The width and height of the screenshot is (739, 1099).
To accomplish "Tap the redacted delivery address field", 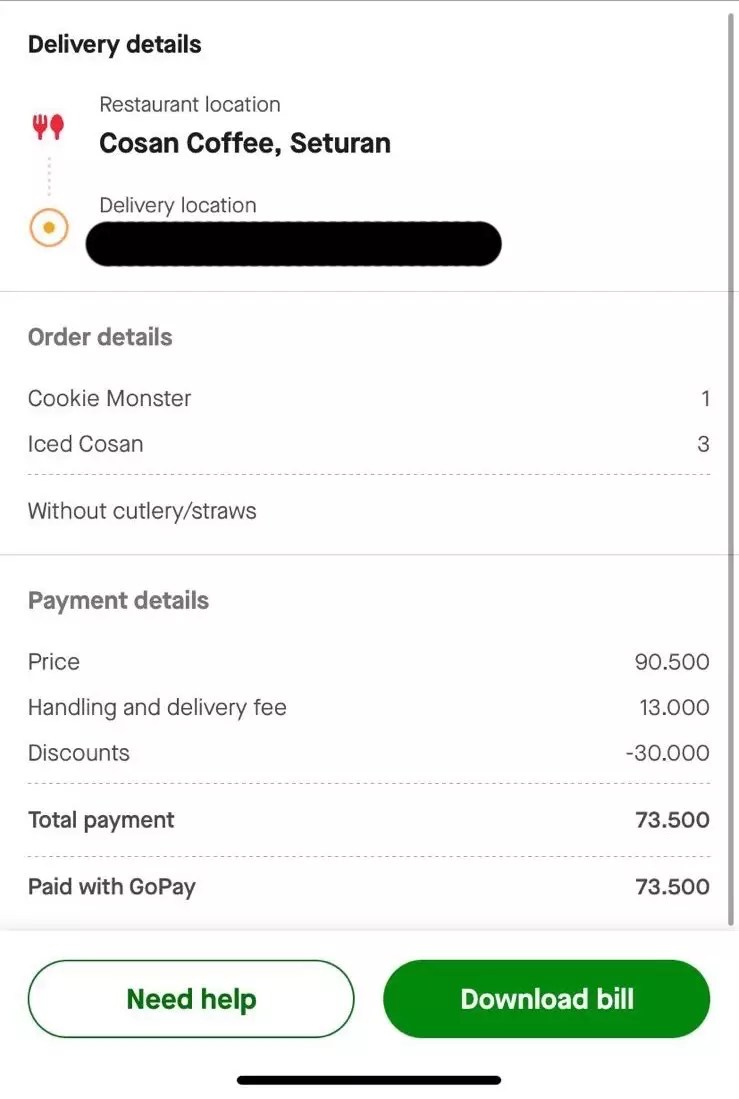I will (293, 244).
